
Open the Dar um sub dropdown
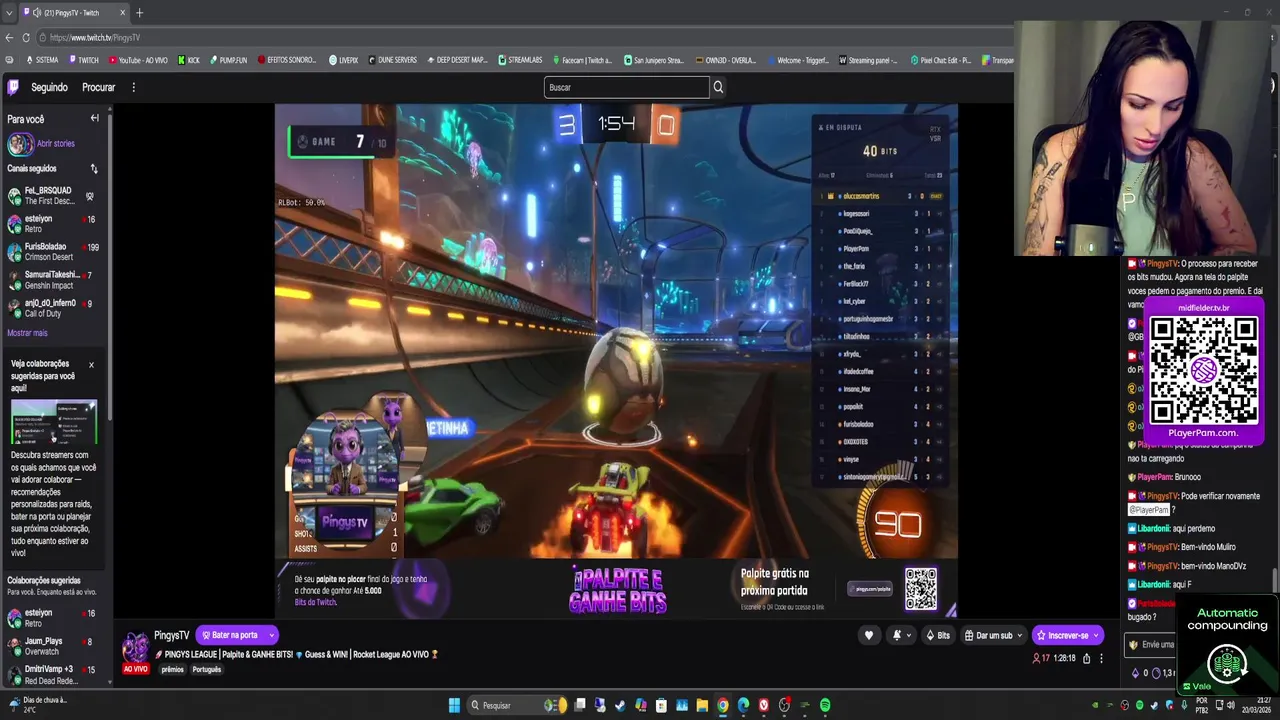993,635
